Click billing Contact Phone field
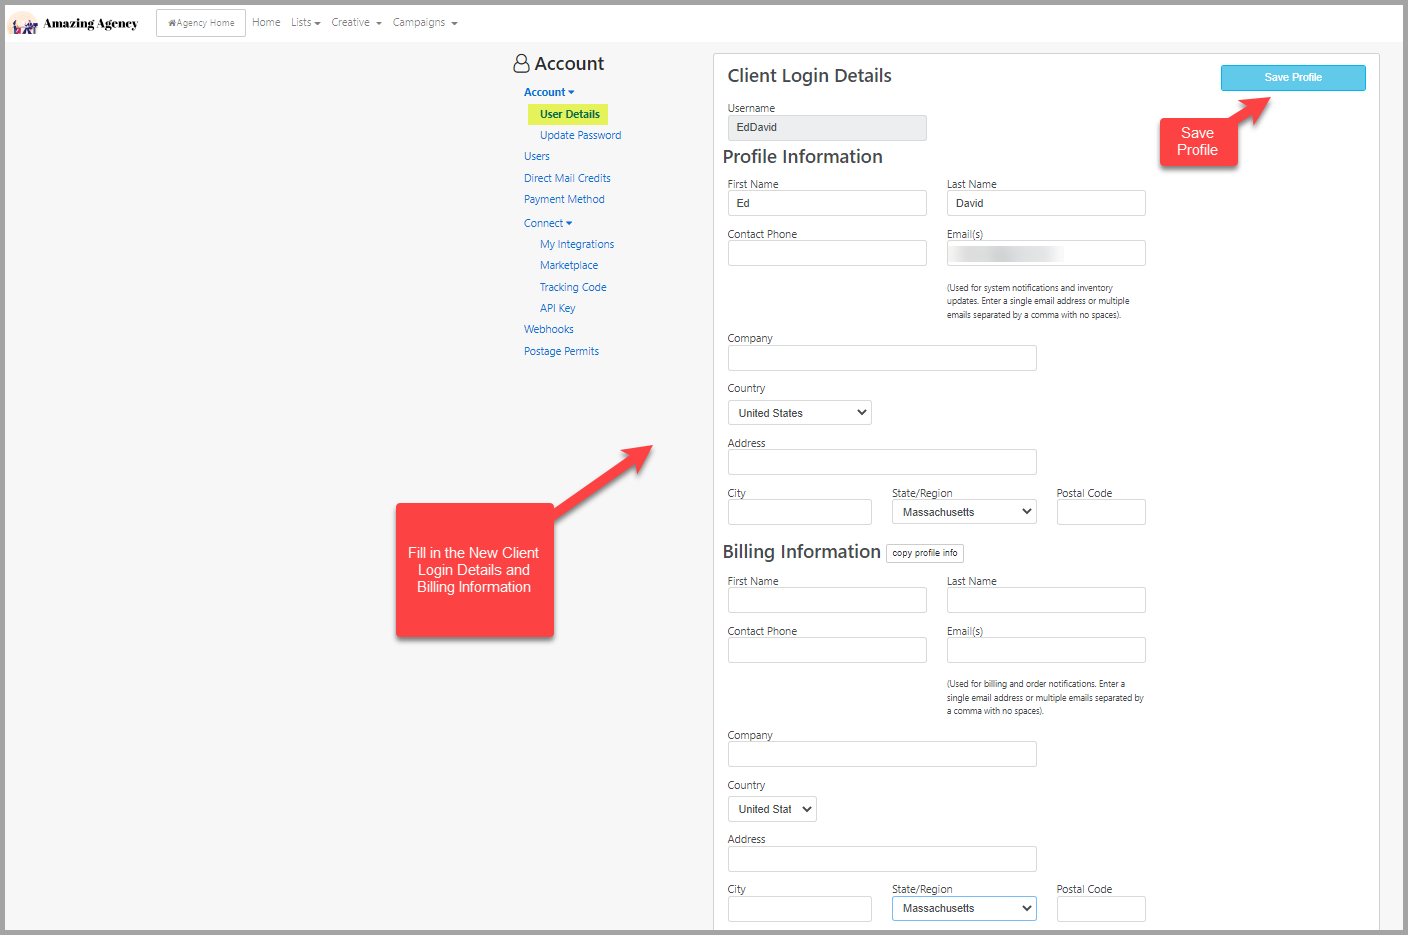The height and width of the screenshot is (935, 1408). pos(827,650)
